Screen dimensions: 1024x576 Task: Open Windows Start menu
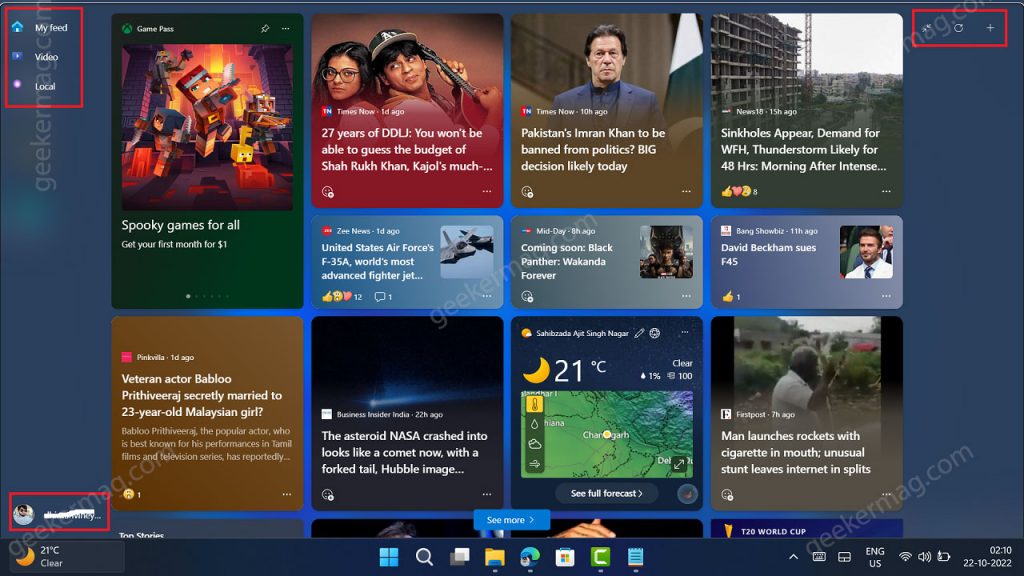coord(389,557)
